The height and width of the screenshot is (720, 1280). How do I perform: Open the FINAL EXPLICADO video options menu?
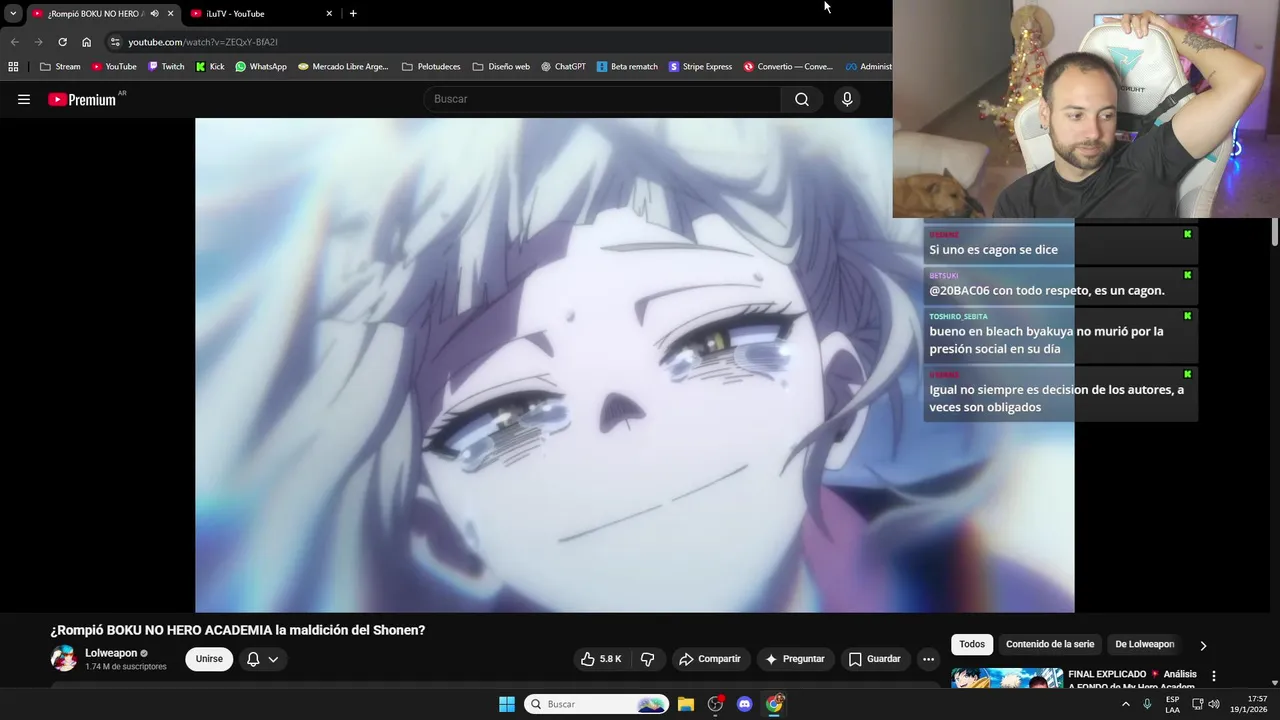[1214, 676]
